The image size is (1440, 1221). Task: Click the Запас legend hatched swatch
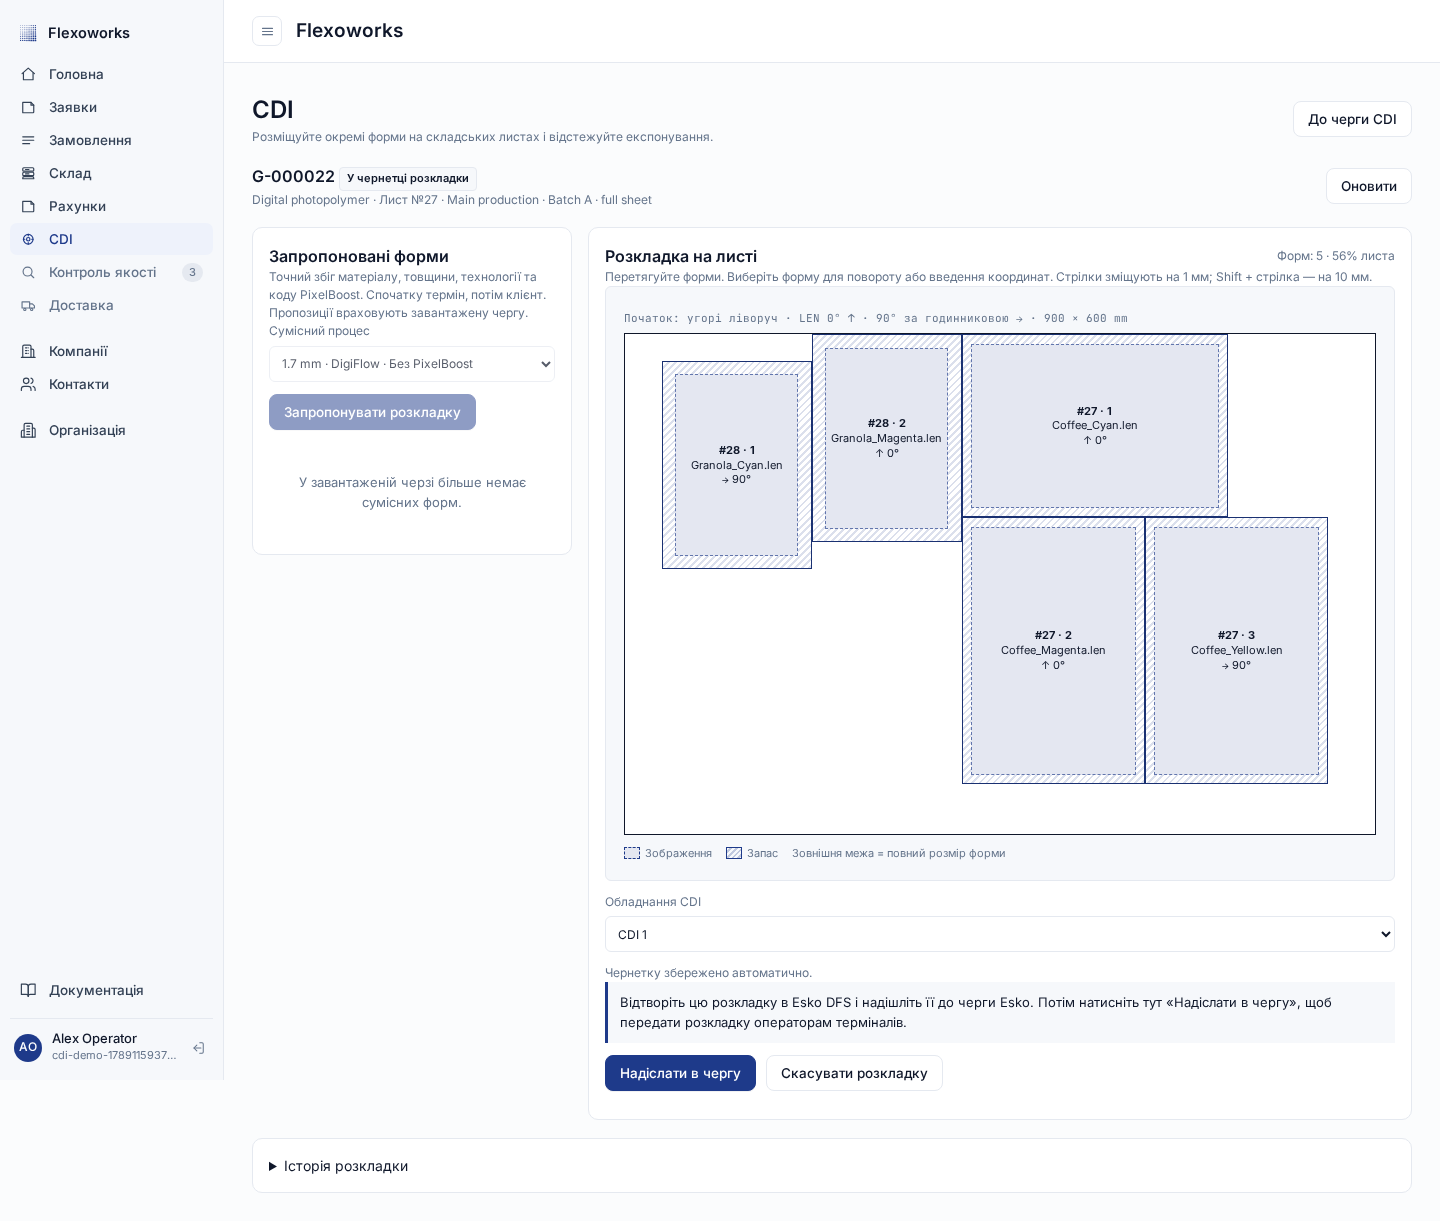pyautogui.click(x=734, y=853)
